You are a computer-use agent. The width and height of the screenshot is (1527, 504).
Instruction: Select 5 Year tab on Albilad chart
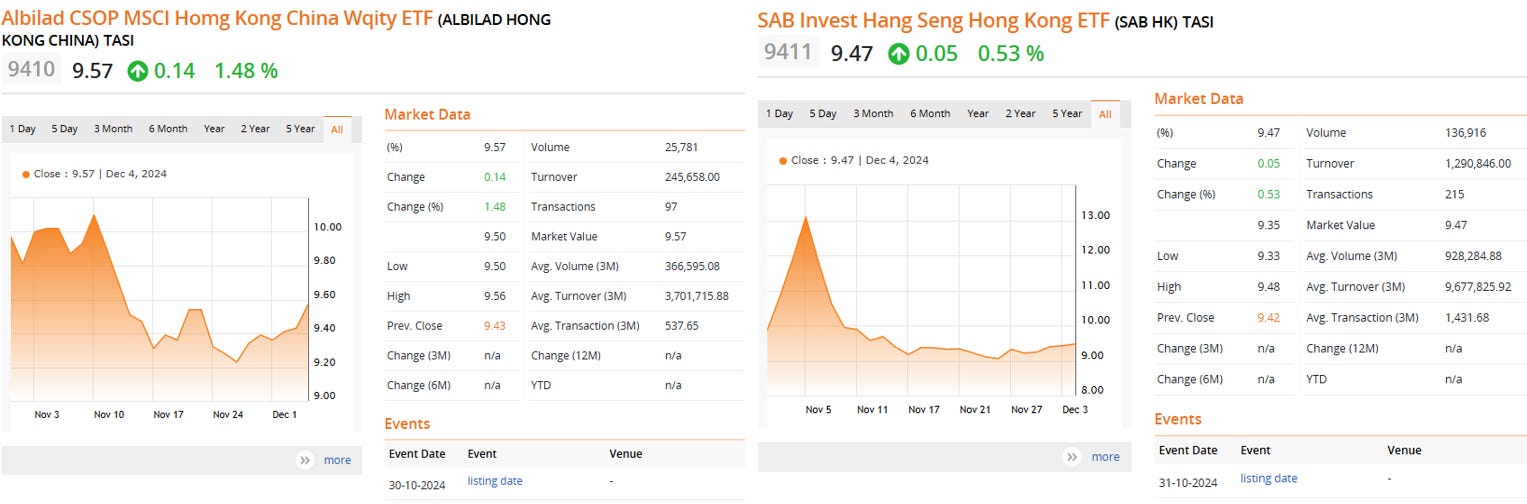click(x=300, y=128)
